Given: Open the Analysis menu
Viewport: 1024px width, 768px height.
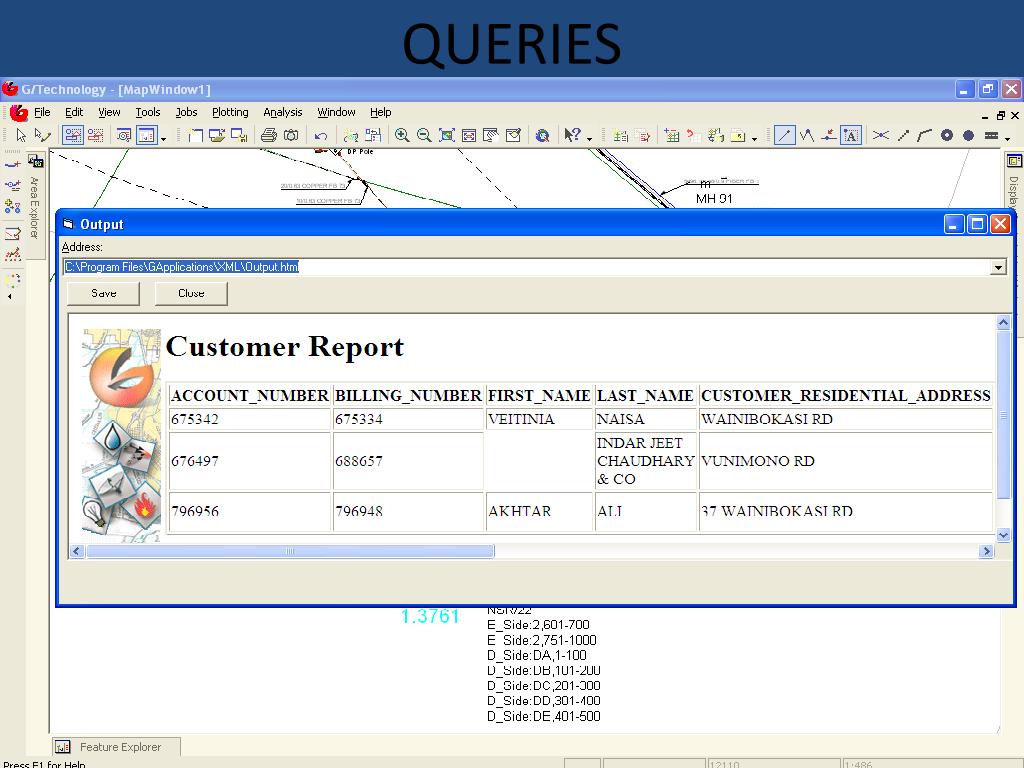Looking at the screenshot, I should coord(282,112).
